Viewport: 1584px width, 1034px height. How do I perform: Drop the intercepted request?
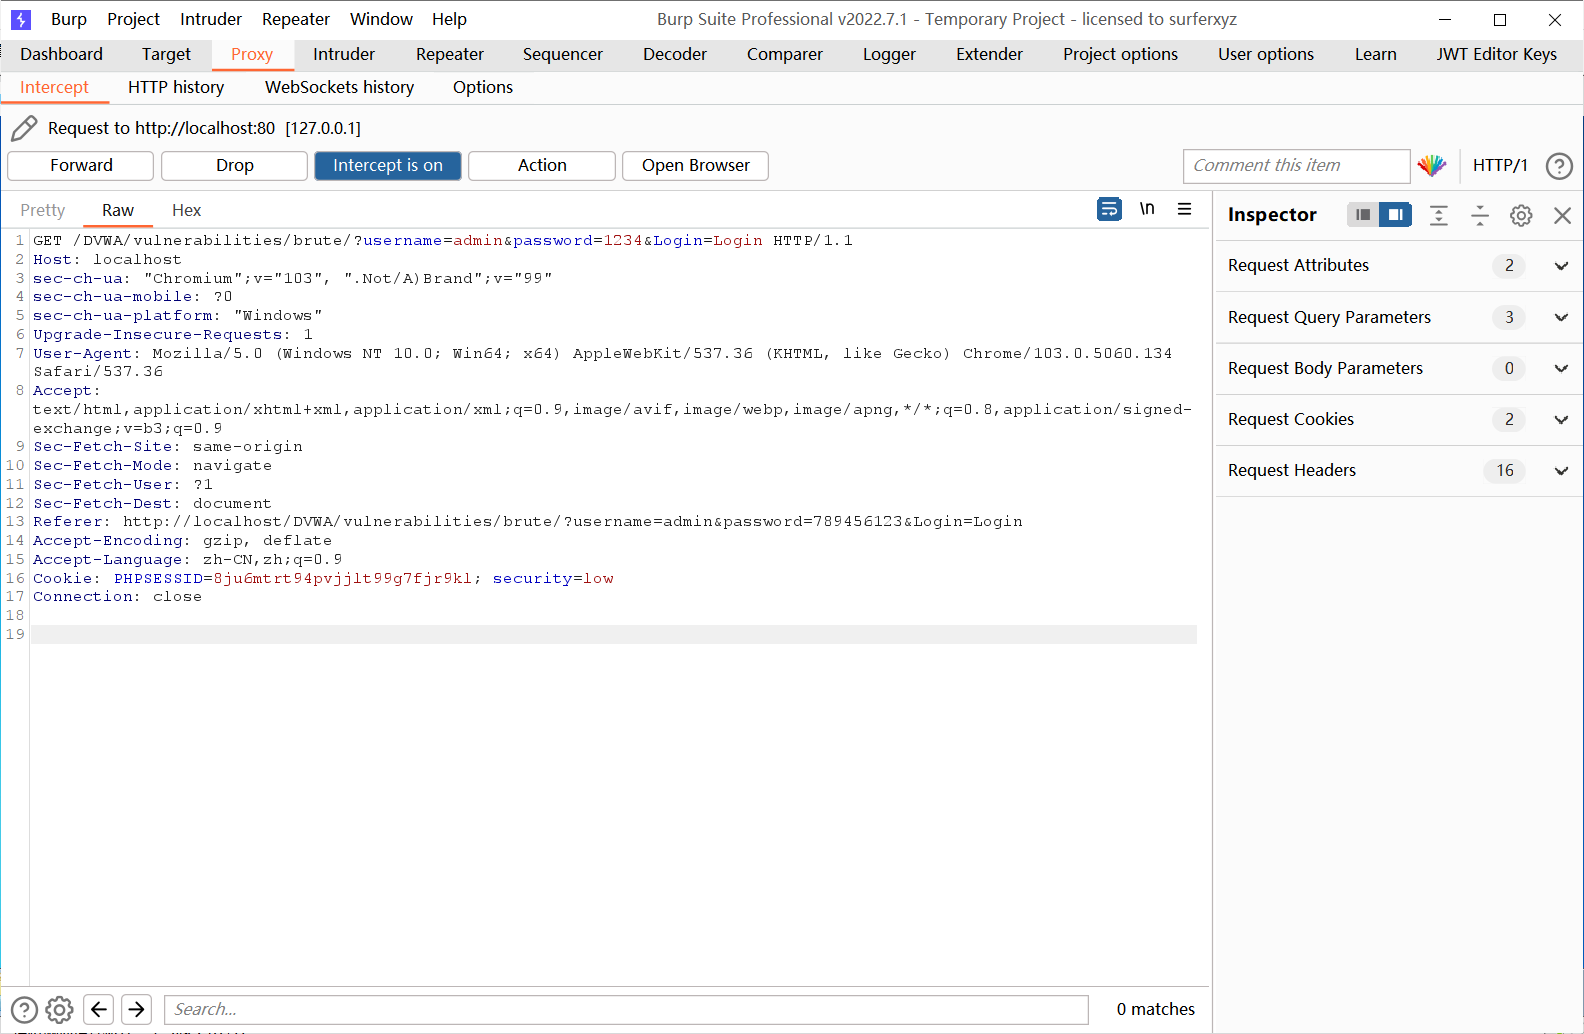pos(235,166)
